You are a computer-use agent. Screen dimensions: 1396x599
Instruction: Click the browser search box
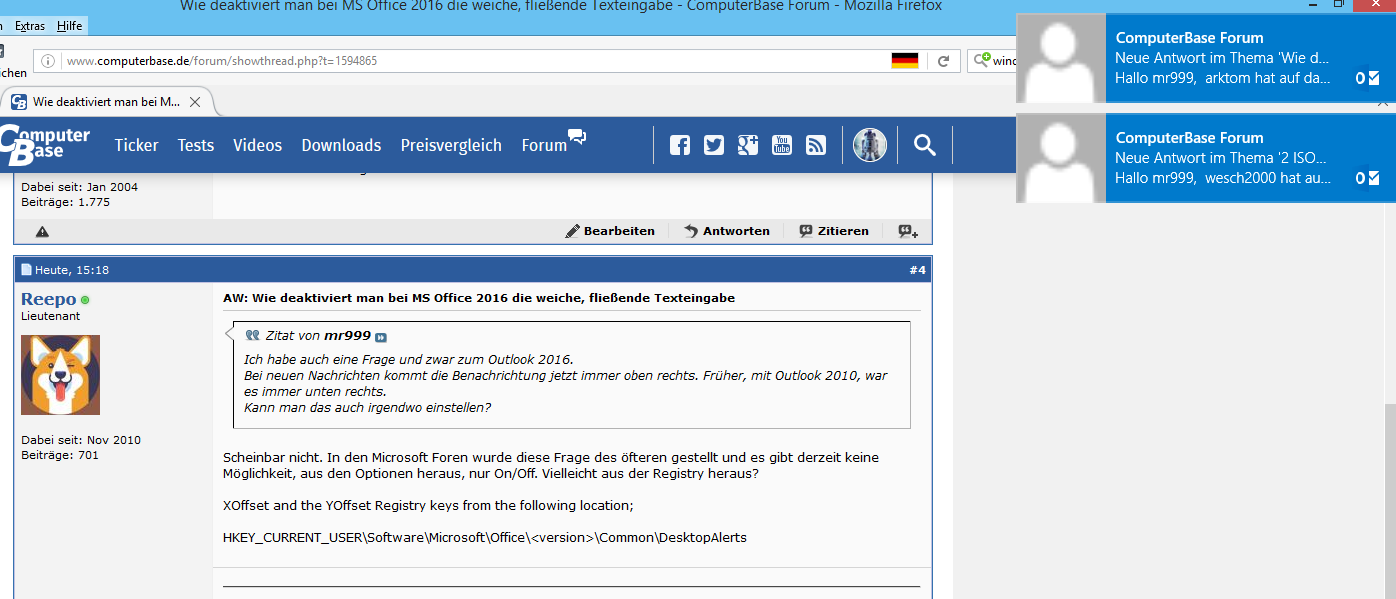point(992,61)
